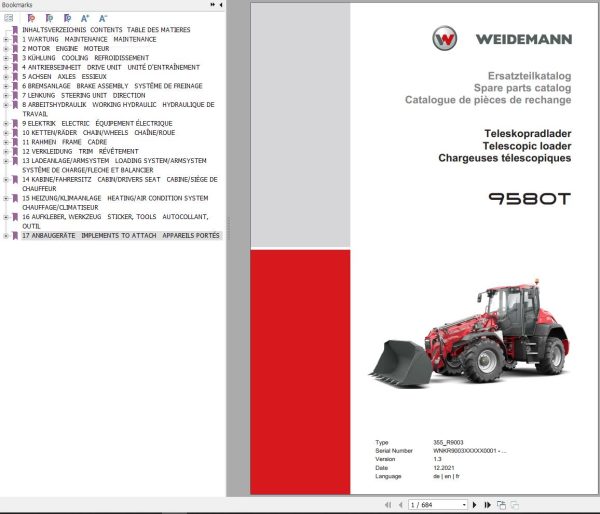This screenshot has width=600, height=514.
Task: Open 1 WARTUNG MAINTENANCE bookmark
Action: pos(89,39)
